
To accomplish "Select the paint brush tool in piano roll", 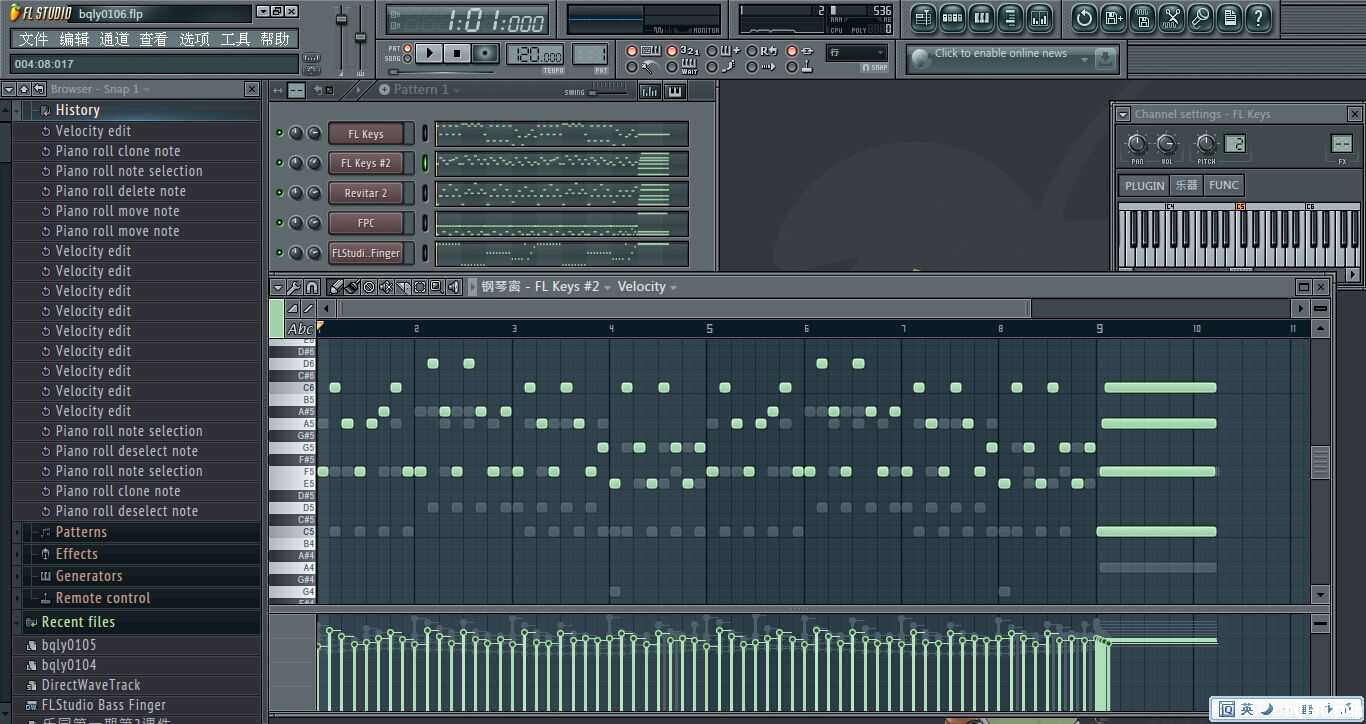I will pyautogui.click(x=352, y=287).
